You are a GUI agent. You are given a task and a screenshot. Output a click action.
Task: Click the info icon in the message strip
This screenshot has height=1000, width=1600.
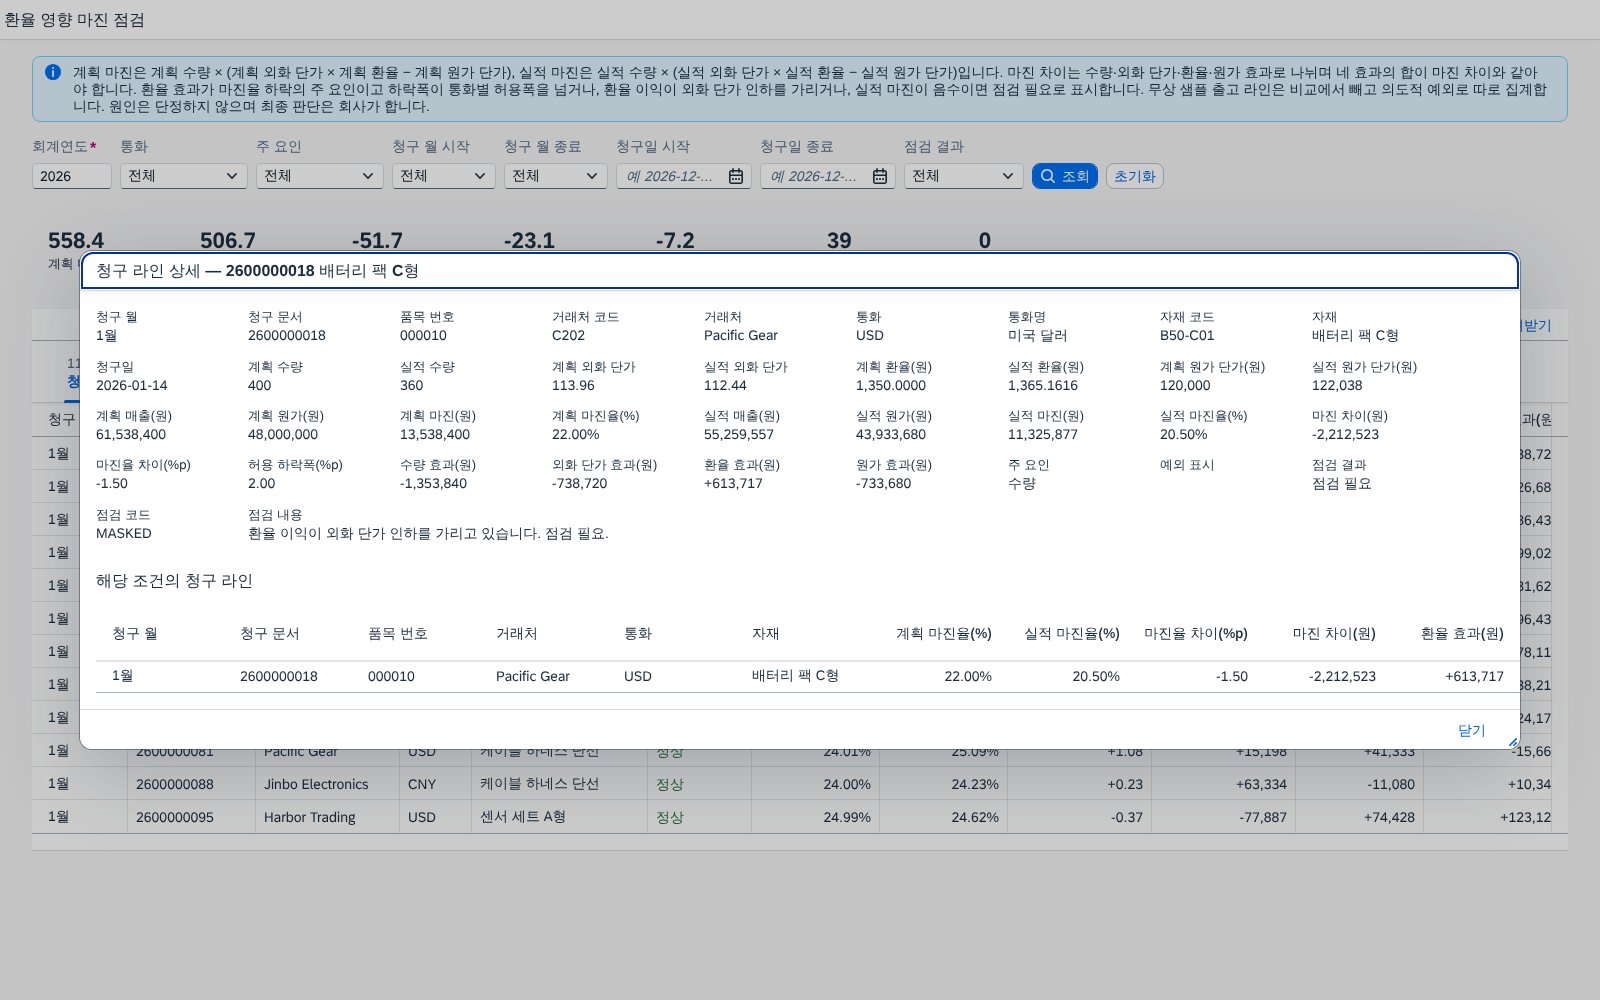(x=53, y=72)
